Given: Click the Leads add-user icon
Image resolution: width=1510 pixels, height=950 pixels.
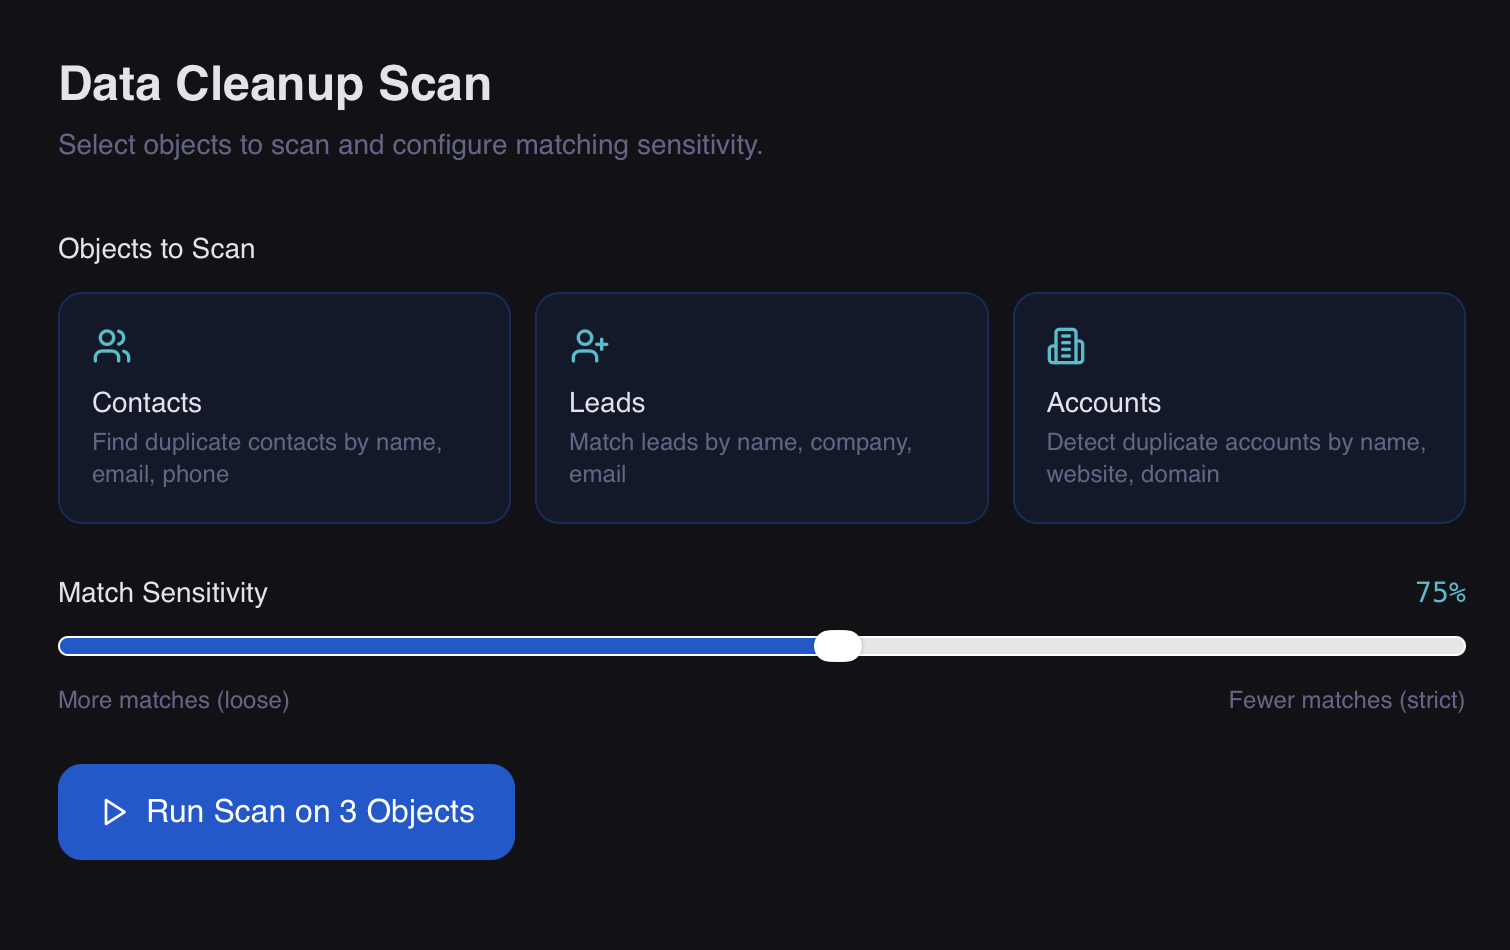Looking at the screenshot, I should point(589,346).
